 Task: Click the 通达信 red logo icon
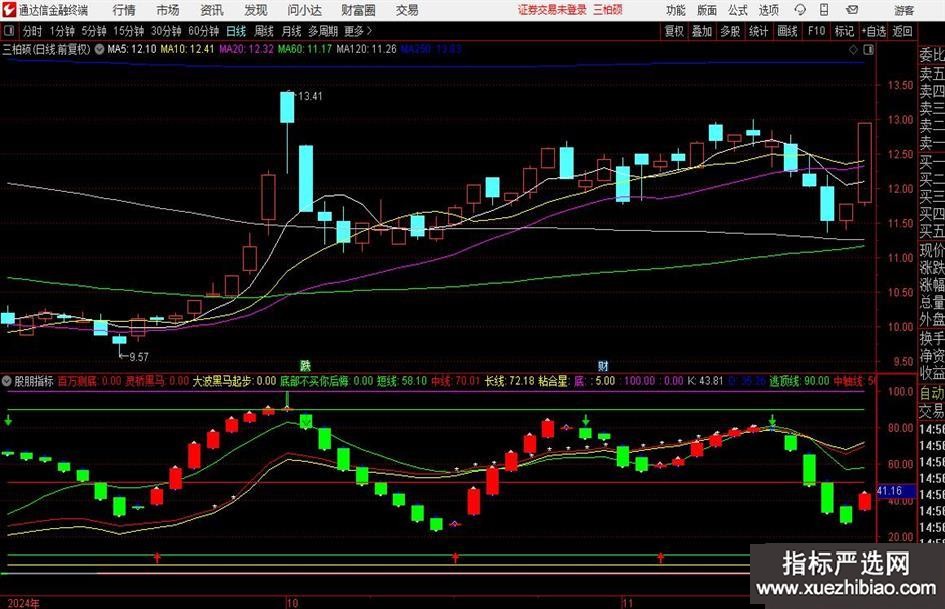point(9,10)
